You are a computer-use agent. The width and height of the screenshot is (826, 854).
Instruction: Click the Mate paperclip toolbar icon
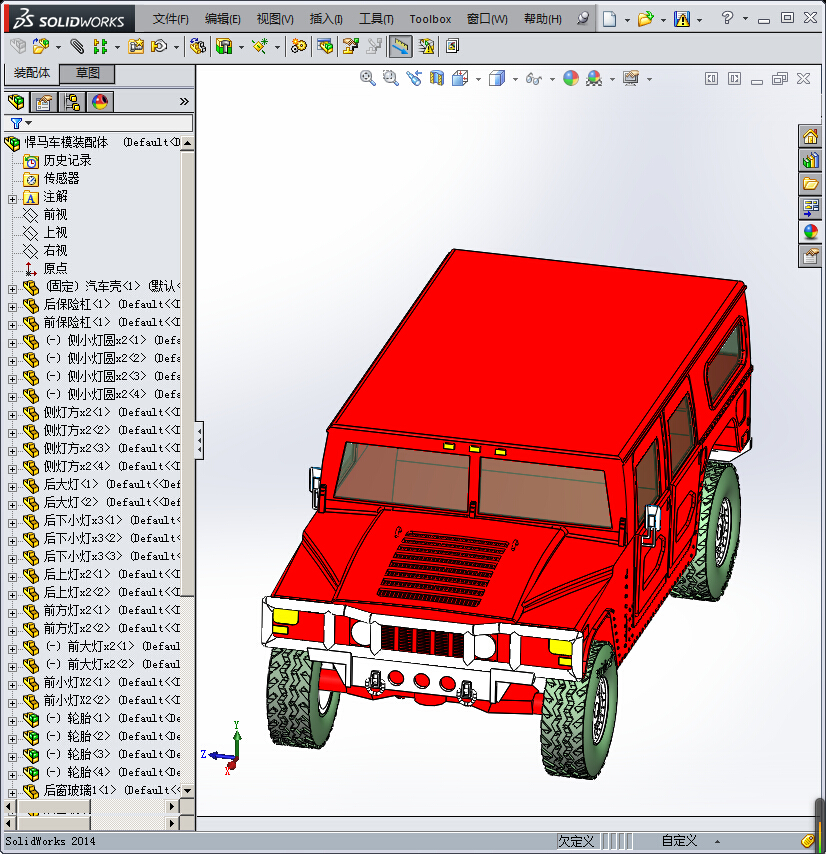click(77, 46)
